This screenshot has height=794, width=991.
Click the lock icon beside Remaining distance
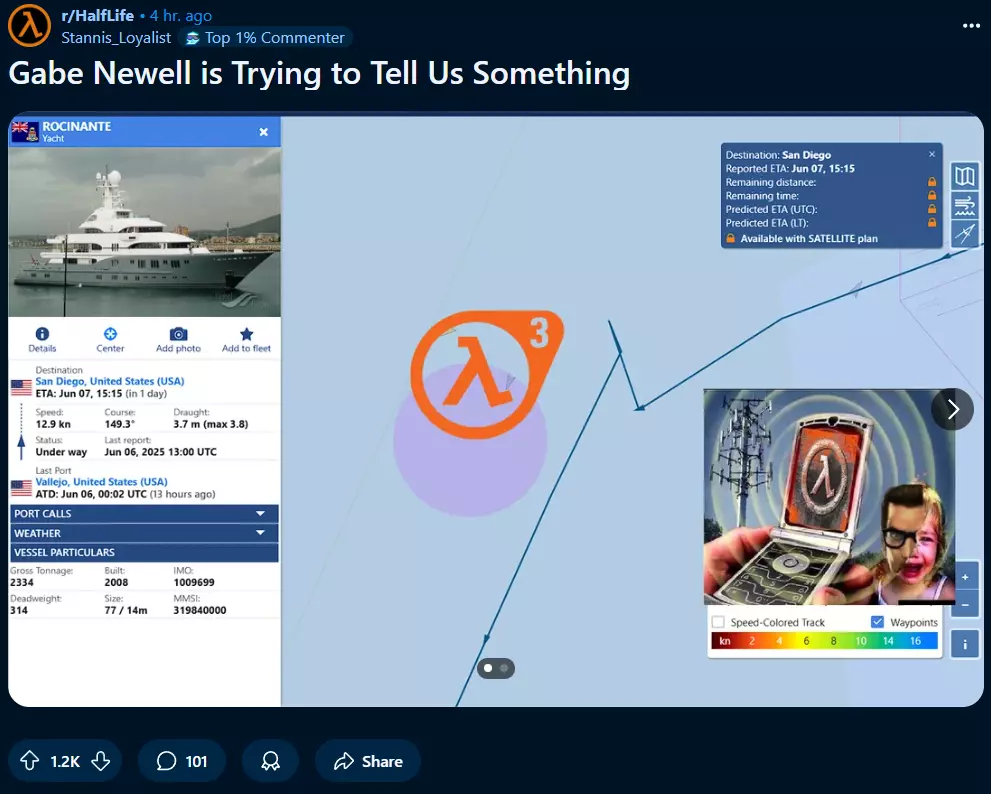(932, 182)
